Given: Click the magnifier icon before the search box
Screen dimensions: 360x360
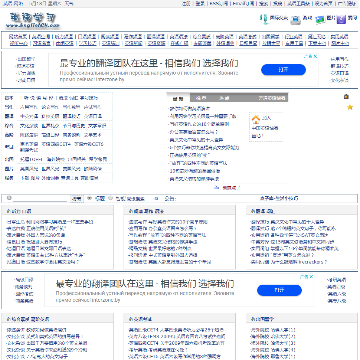Looking at the screenshot, I should 9,198.
